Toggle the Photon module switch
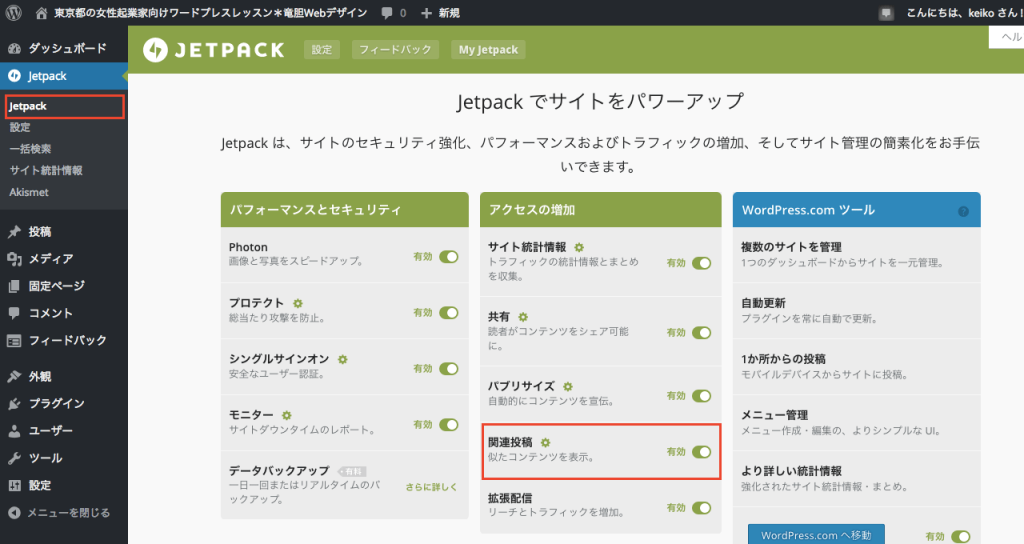The width and height of the screenshot is (1024, 544). tap(449, 257)
